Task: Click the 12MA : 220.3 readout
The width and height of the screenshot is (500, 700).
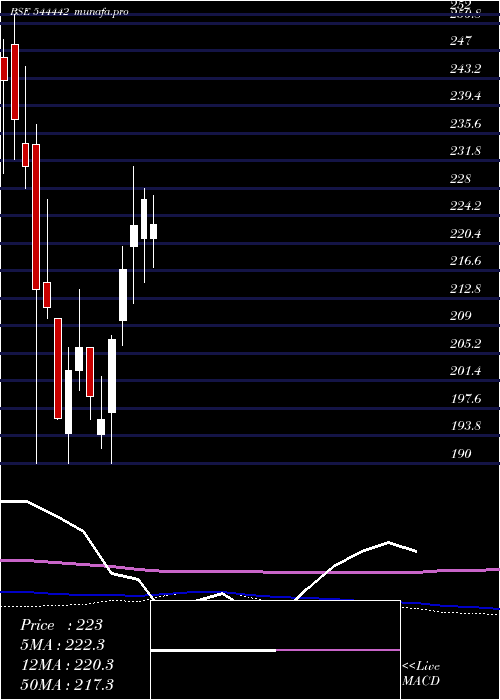Action: click(x=67, y=665)
